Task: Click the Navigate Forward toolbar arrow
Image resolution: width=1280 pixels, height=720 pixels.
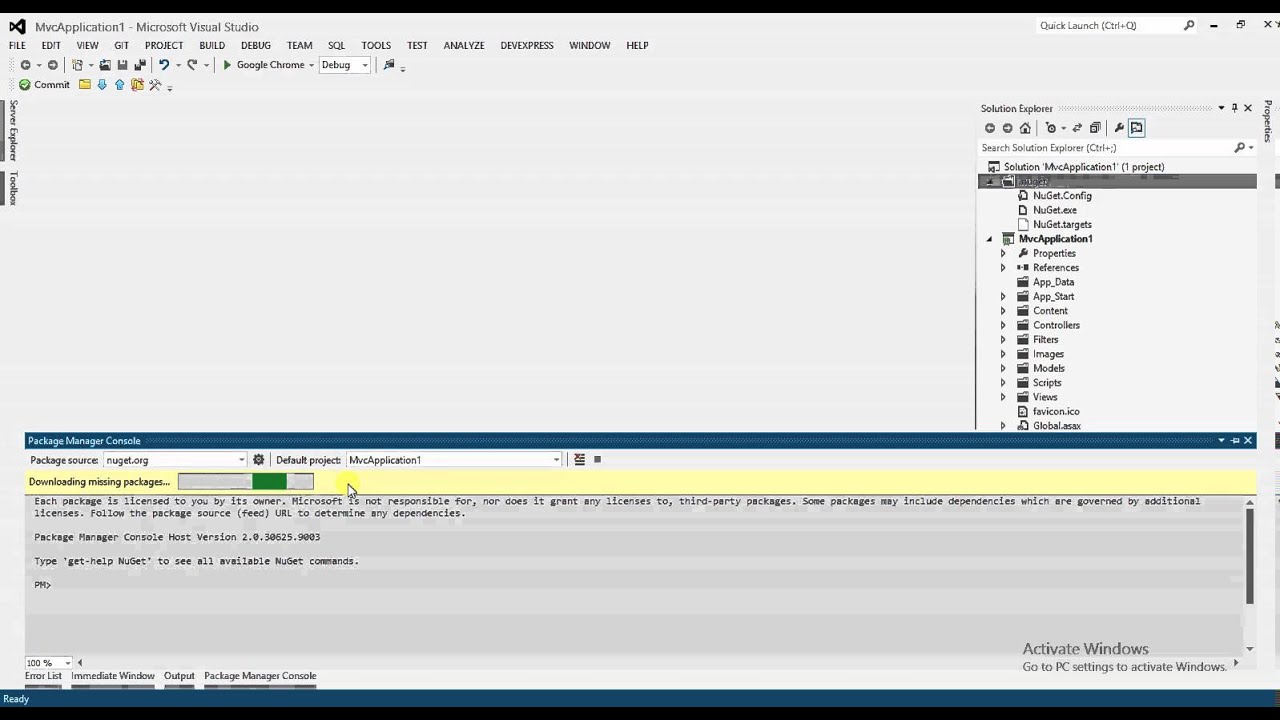Action: click(52, 65)
